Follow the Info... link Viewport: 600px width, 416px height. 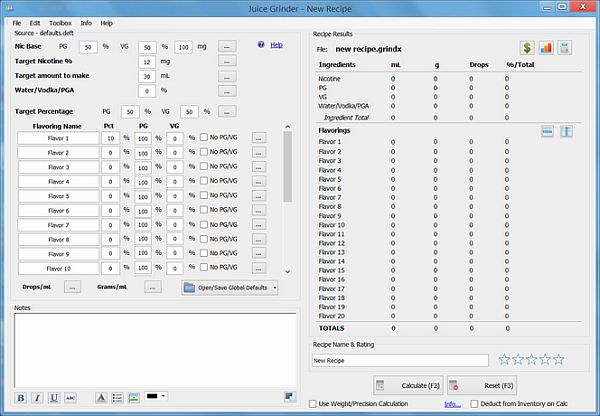pyautogui.click(x=452, y=404)
